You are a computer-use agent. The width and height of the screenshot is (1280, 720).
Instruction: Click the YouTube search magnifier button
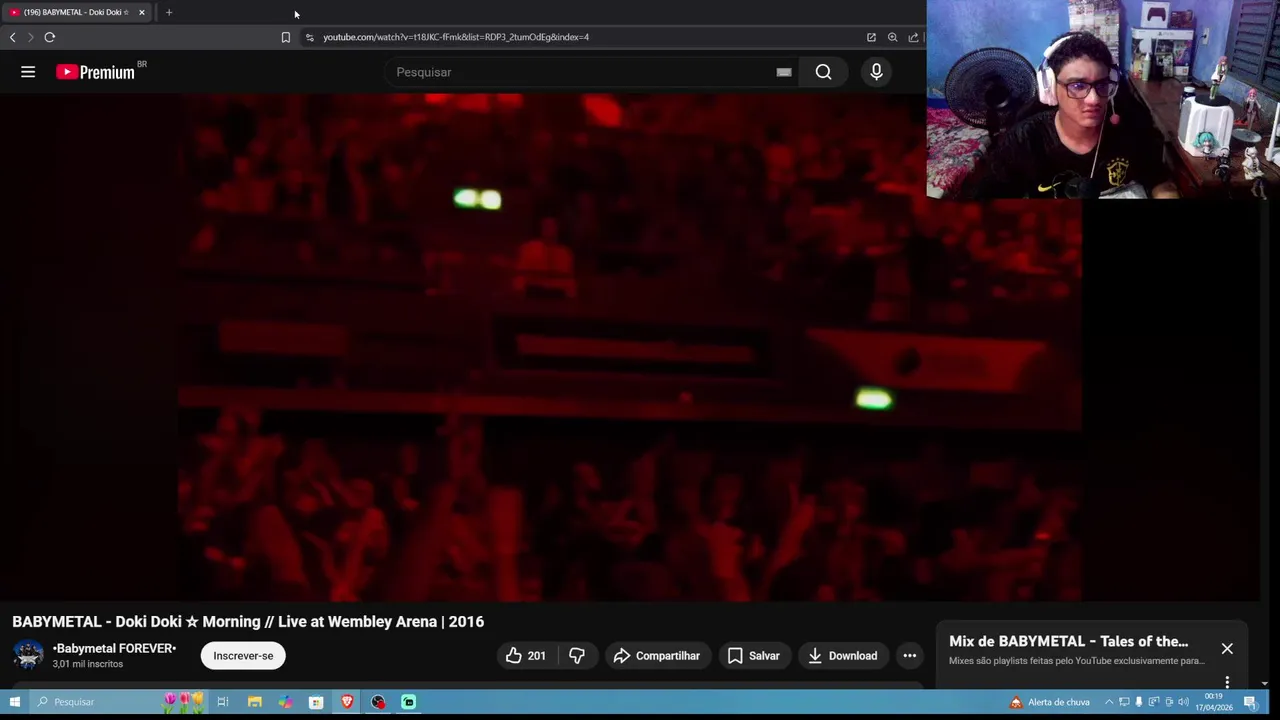(x=823, y=72)
